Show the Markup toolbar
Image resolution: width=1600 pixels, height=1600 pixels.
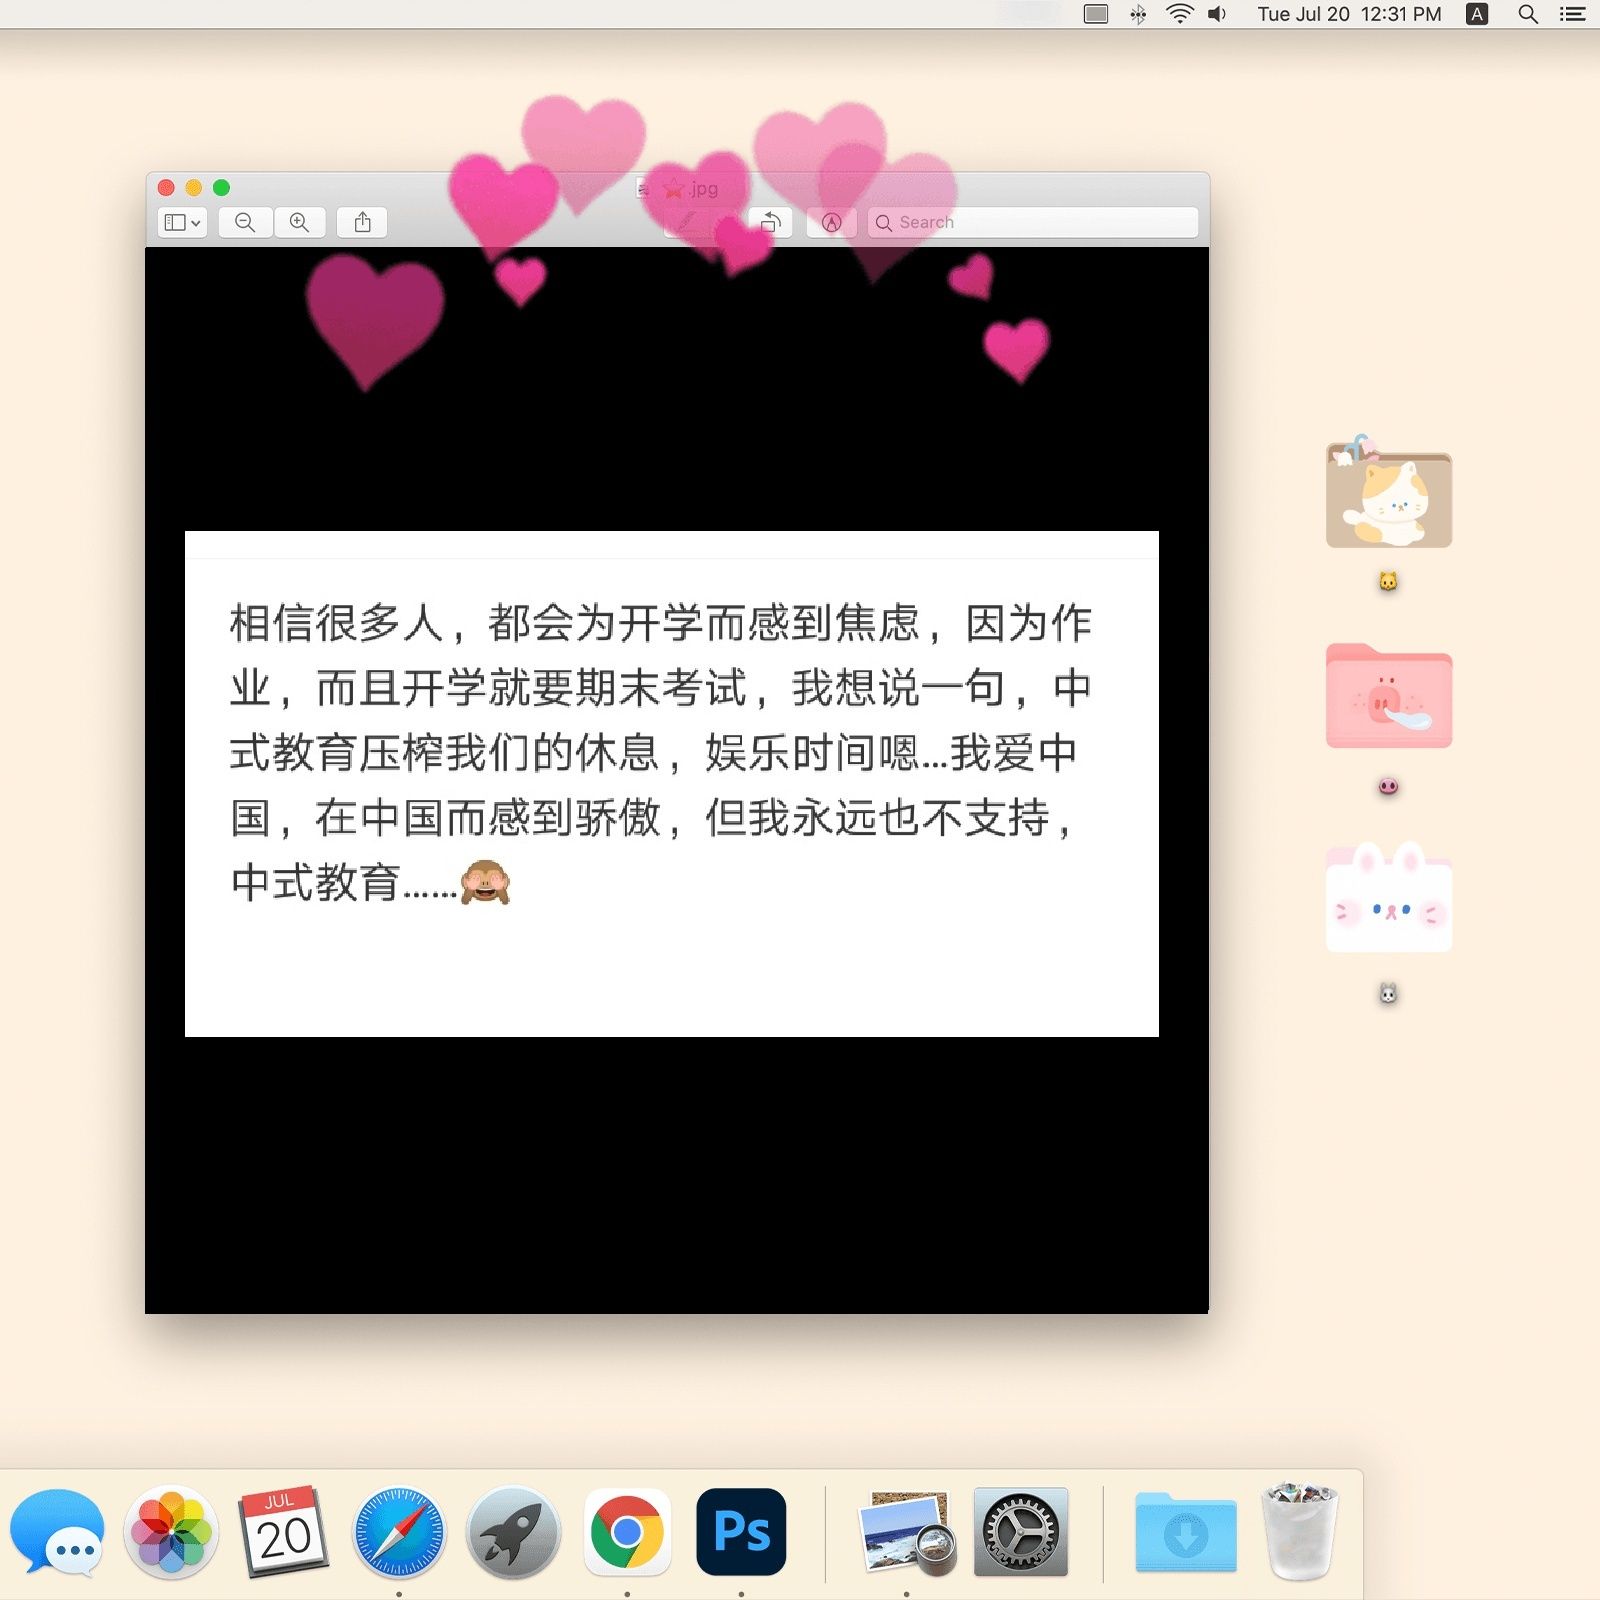[831, 222]
